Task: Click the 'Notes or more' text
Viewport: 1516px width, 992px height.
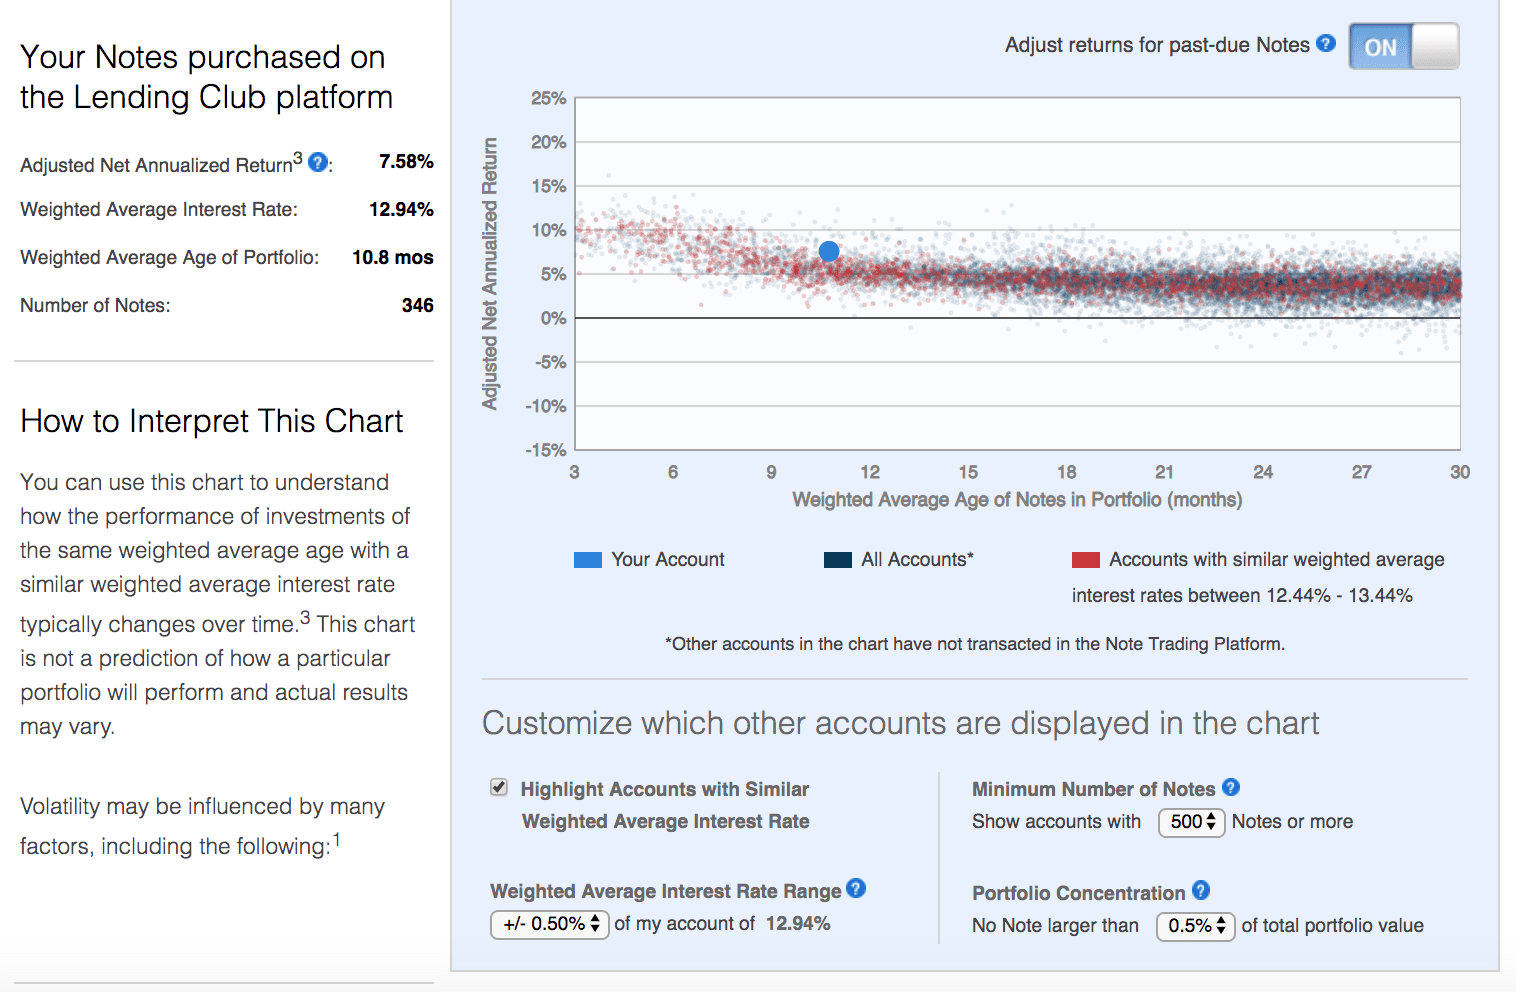Action: click(x=1292, y=822)
